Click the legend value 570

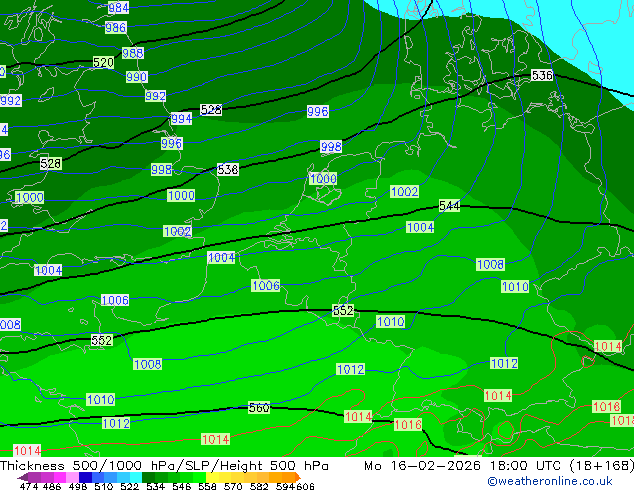pyautogui.click(x=233, y=486)
